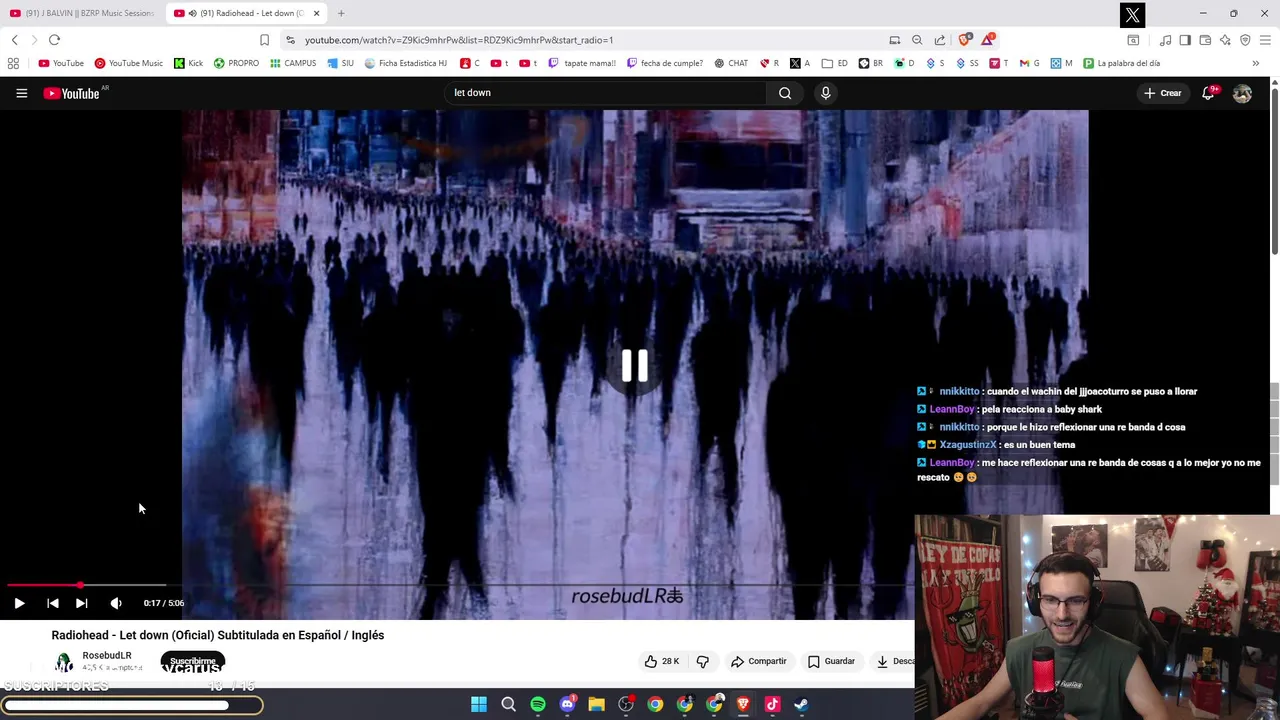Open the 'fecha de cumple?' bookmark

(665, 63)
